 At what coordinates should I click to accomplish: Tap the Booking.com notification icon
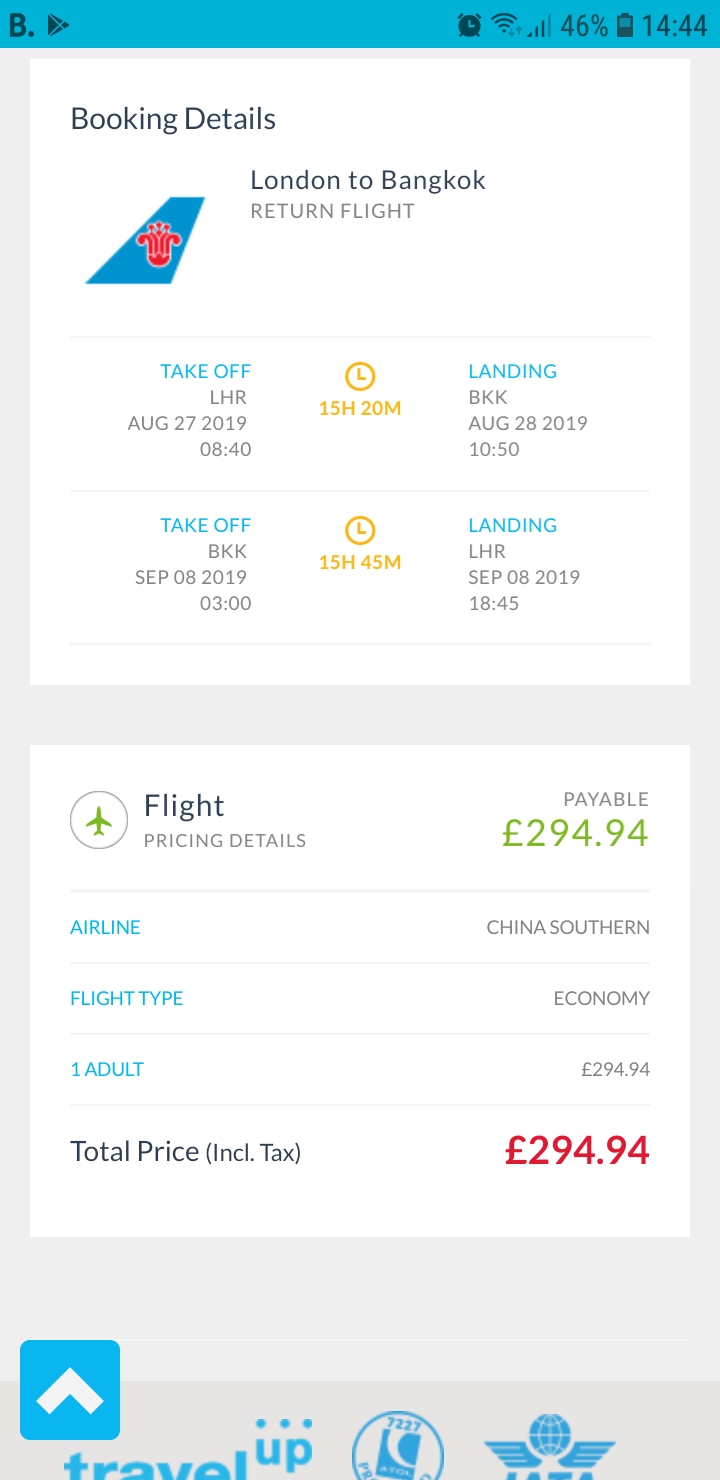coord(20,25)
